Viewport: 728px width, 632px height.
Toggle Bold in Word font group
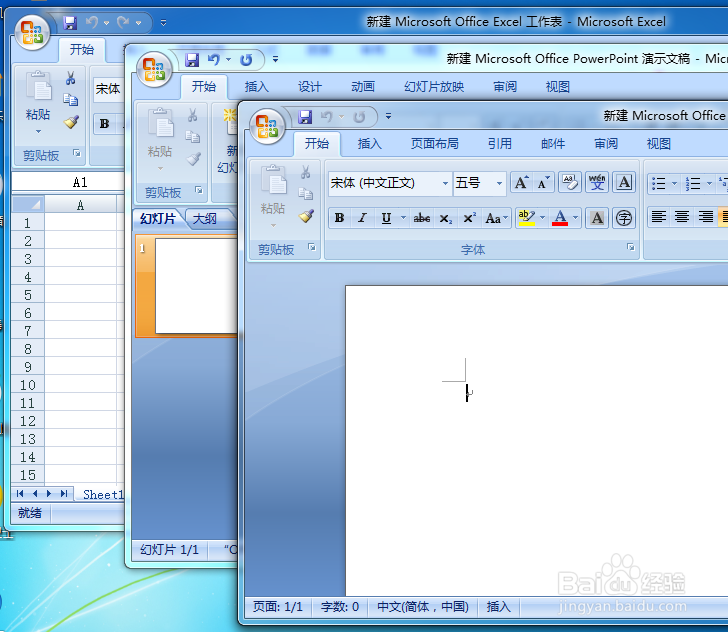339,218
